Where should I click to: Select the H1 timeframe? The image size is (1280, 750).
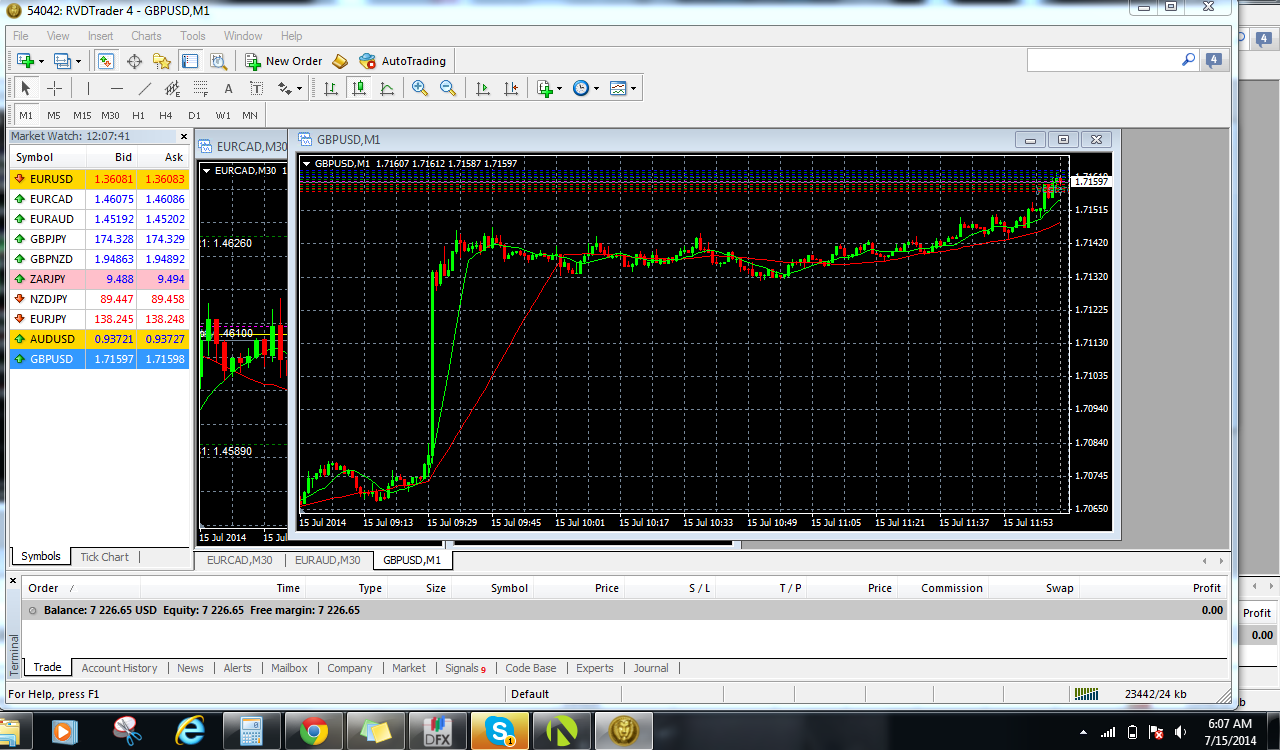(x=138, y=115)
